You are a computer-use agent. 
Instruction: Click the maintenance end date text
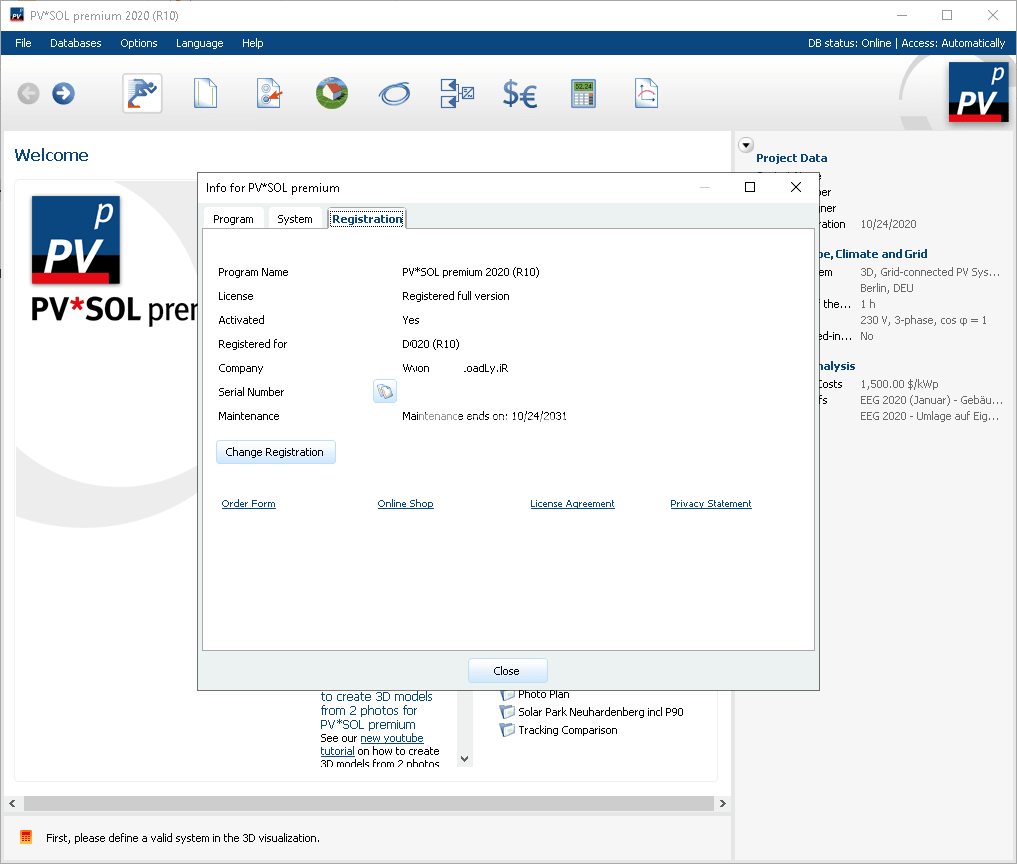(484, 416)
